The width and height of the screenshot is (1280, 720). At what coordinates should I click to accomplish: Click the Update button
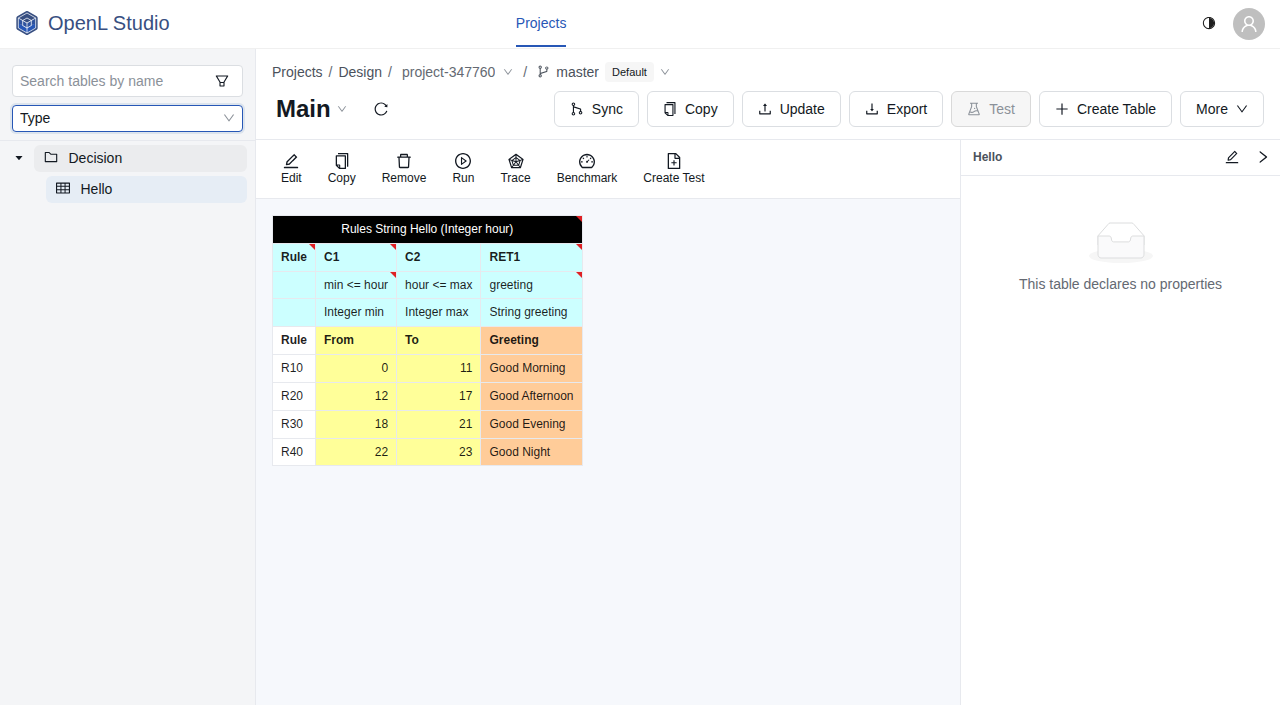tap(791, 109)
